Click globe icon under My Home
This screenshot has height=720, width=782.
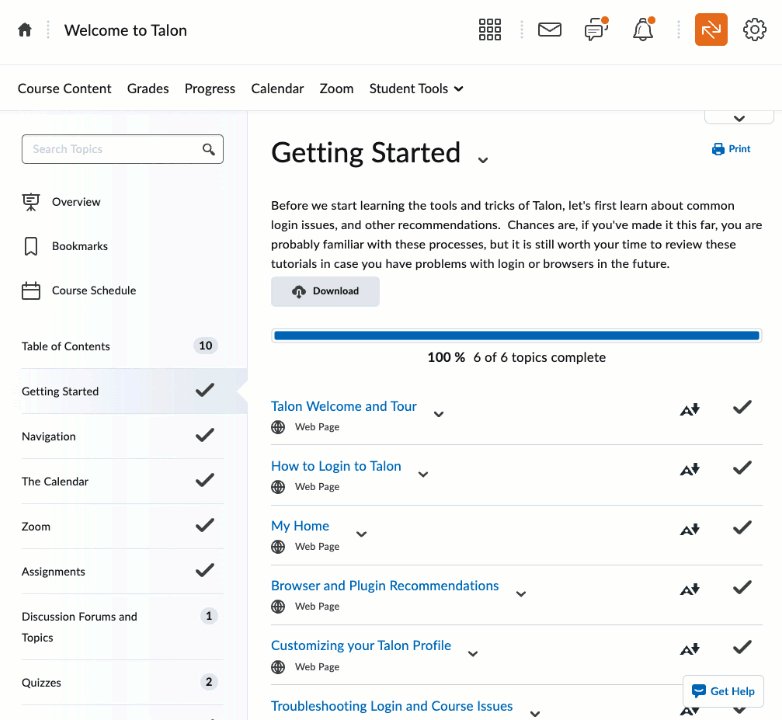[278, 547]
